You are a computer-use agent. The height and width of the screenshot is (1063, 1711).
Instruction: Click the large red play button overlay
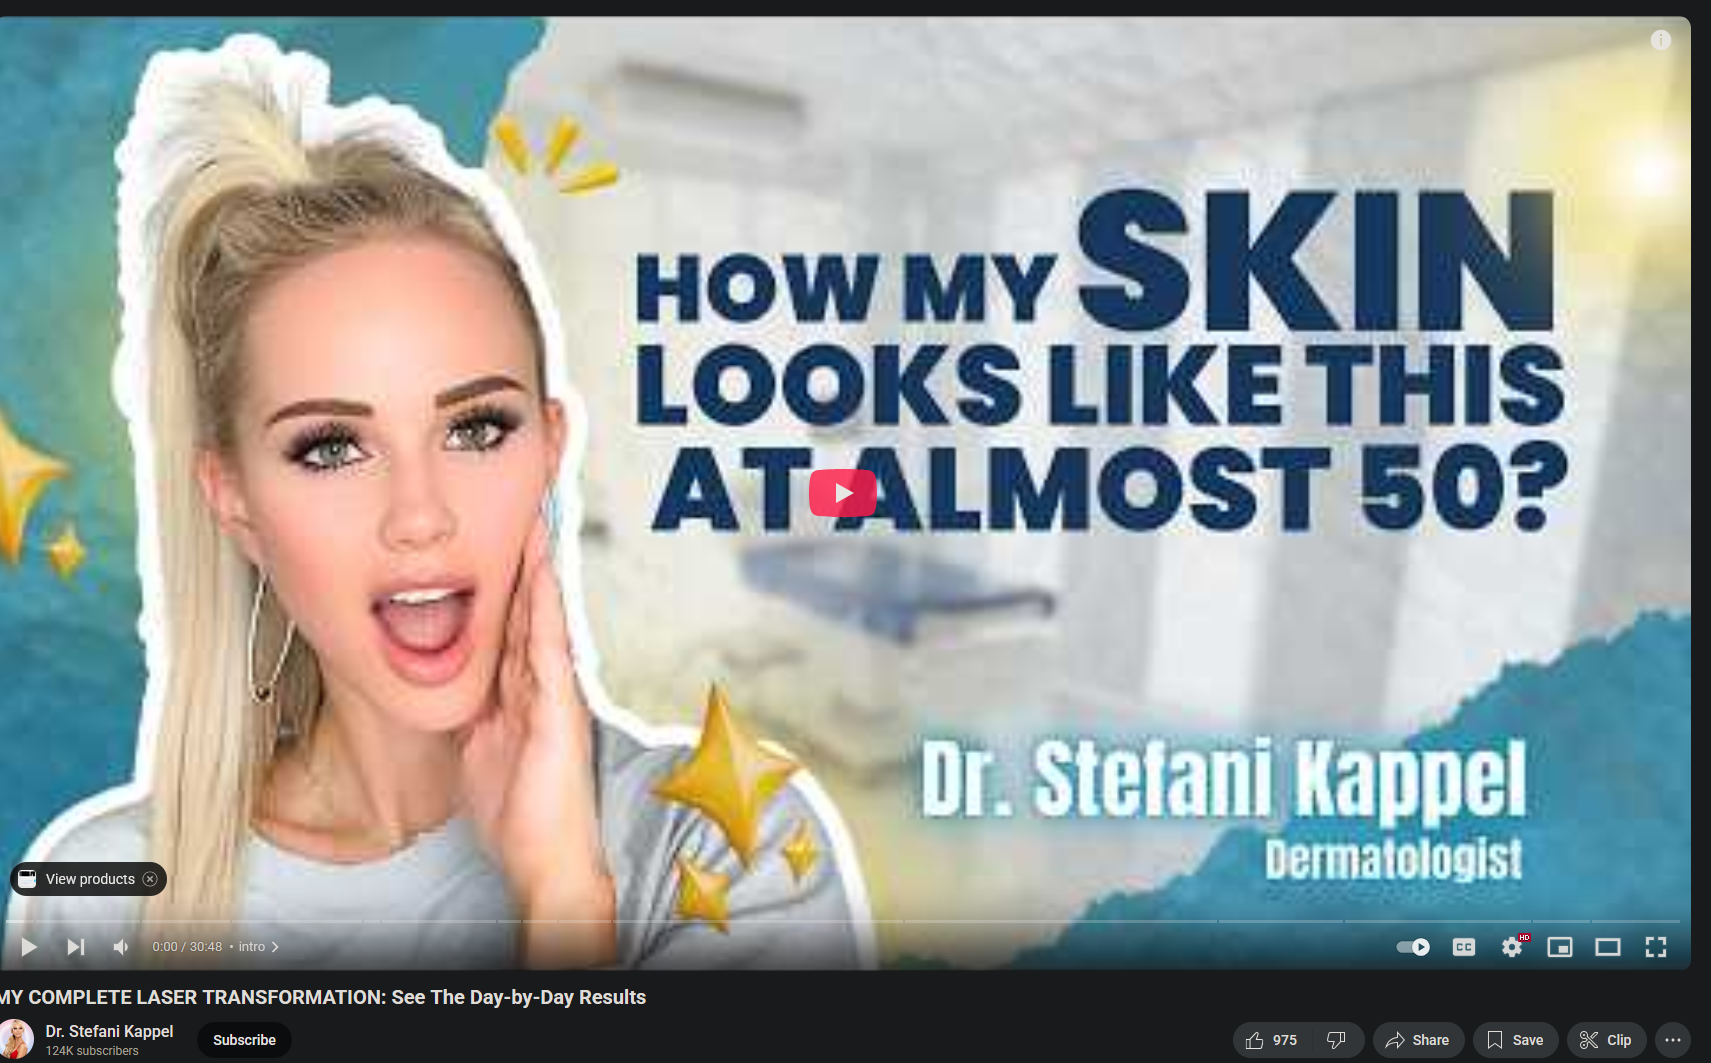(842, 493)
